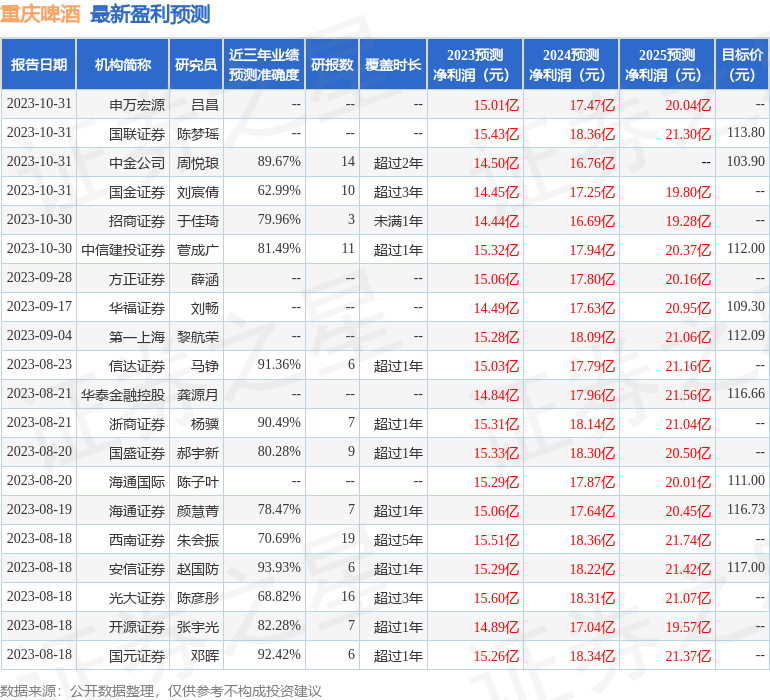Click the 目标价 column header
This screenshot has width=770, height=700.
click(x=742, y=64)
